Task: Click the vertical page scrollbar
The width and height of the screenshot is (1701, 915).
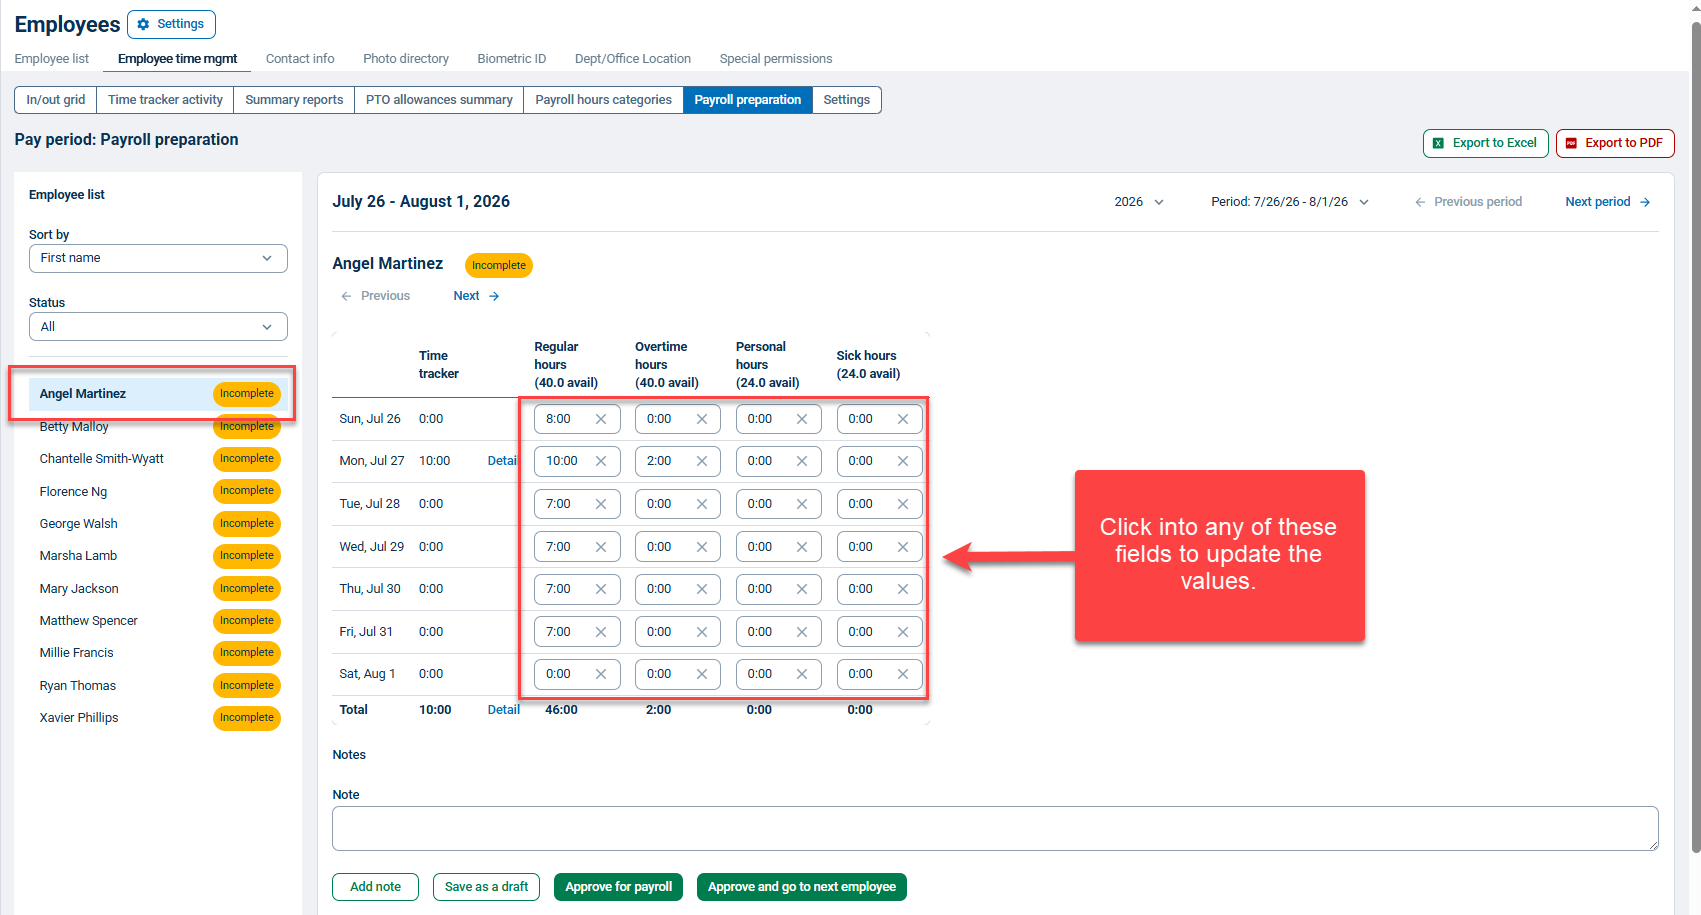Action: (1695, 435)
